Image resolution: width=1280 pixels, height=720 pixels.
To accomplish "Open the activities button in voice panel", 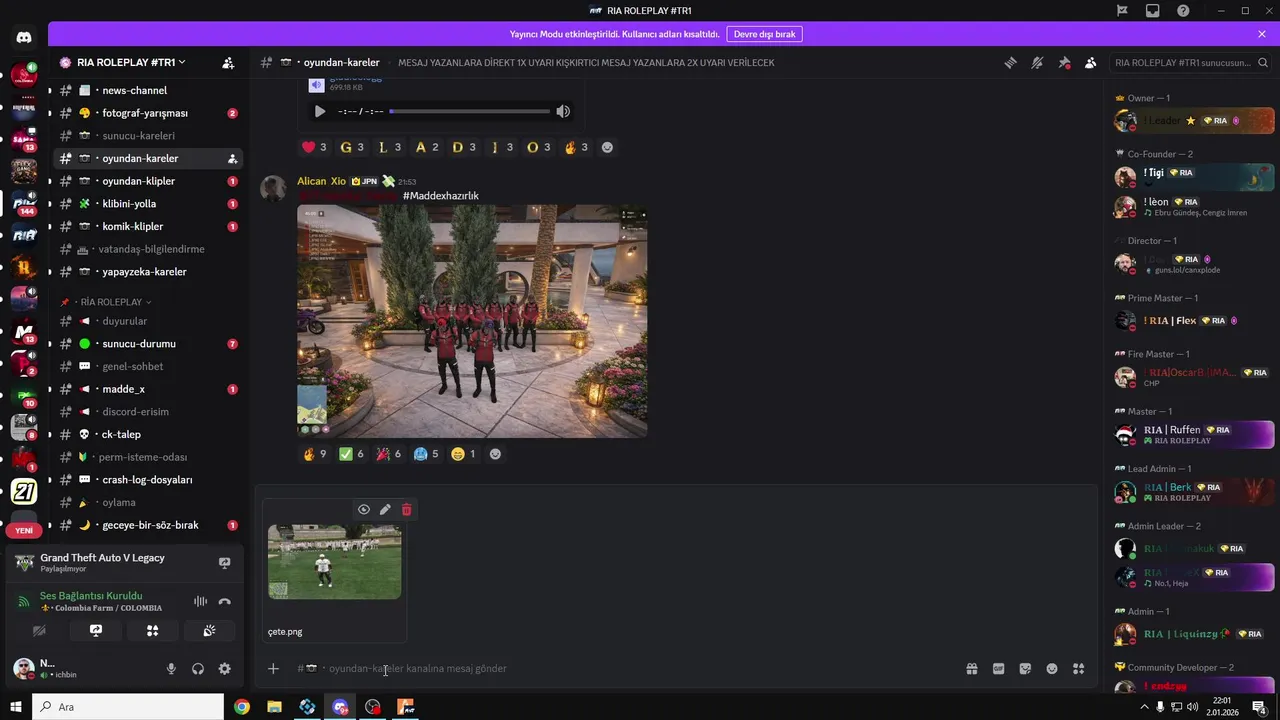I will tap(153, 630).
